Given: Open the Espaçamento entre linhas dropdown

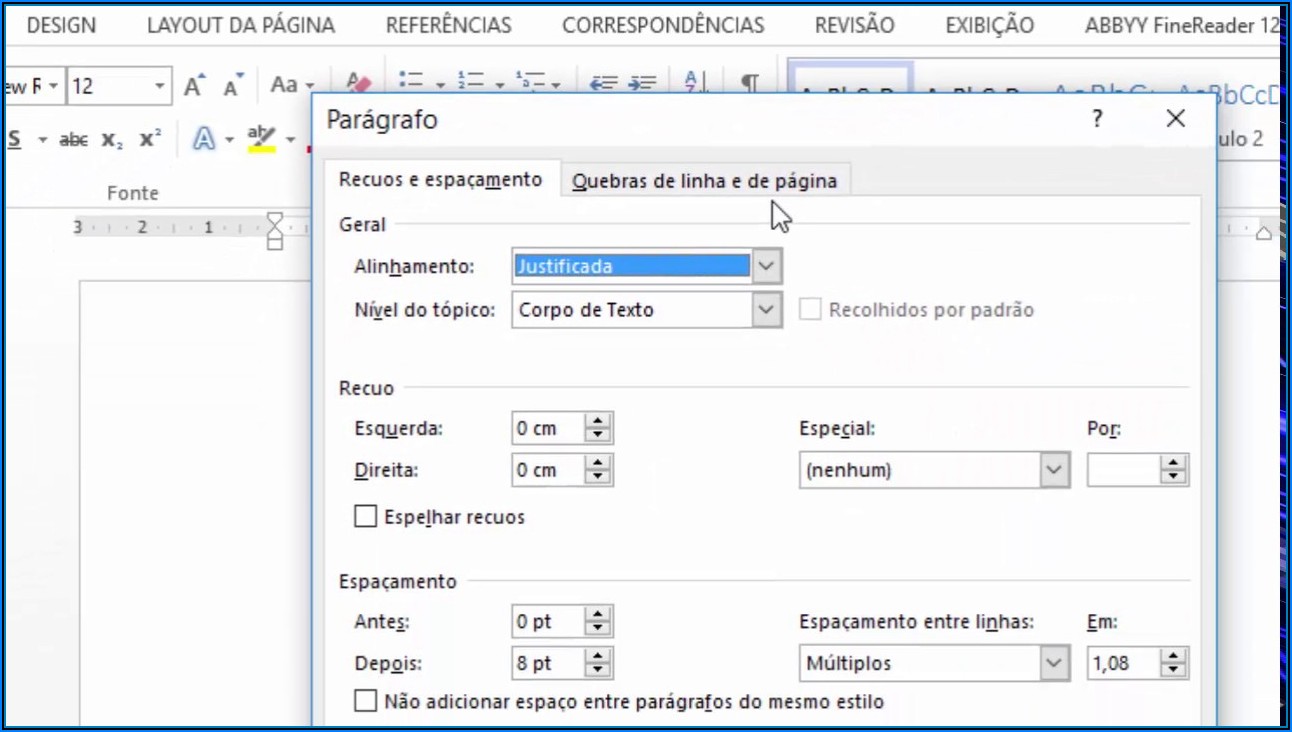Looking at the screenshot, I should [1054, 663].
